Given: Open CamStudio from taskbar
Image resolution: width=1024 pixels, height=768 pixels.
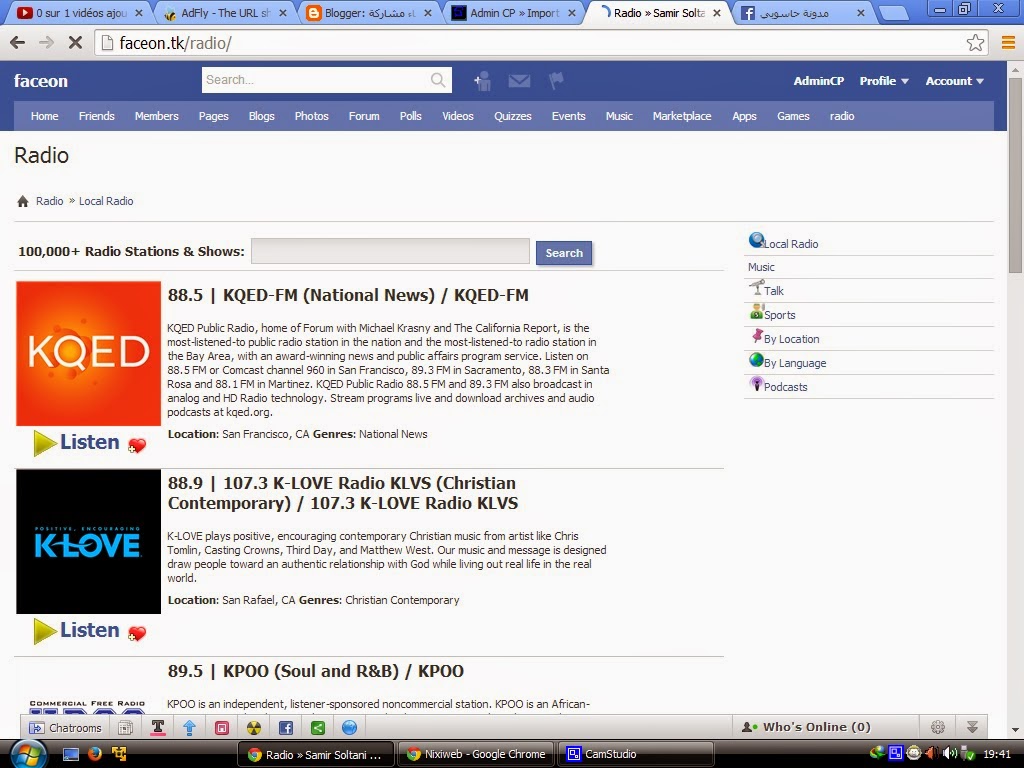Looking at the screenshot, I should (633, 754).
